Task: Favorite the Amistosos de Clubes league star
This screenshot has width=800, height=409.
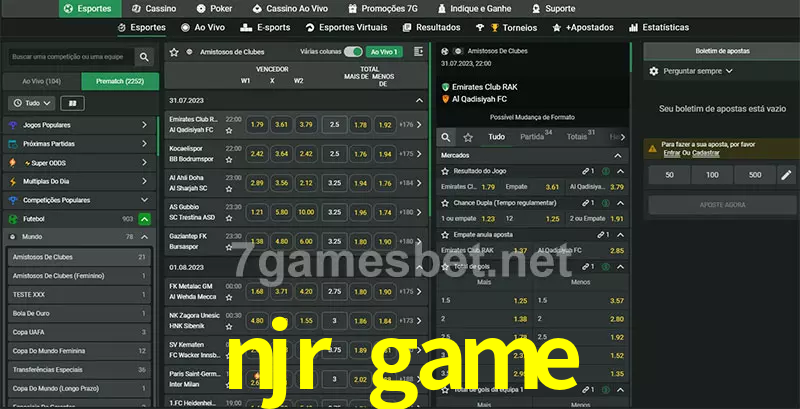Action: (174, 51)
